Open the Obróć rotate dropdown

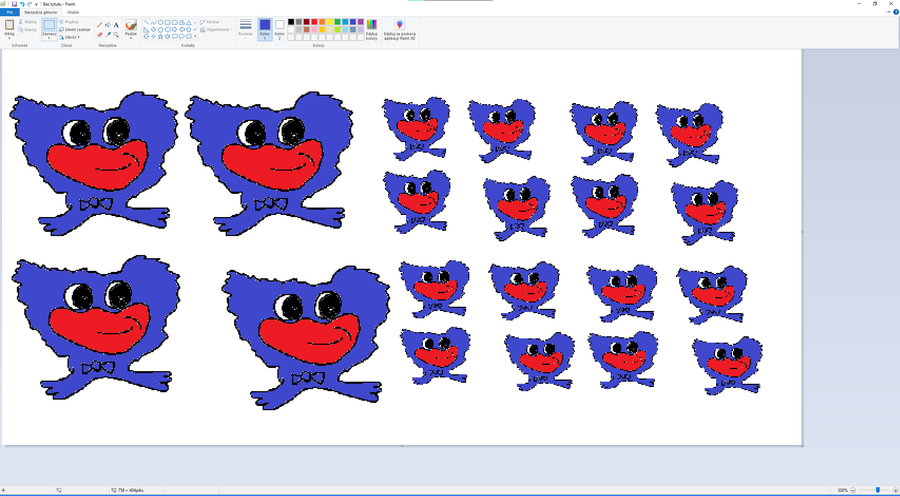click(x=70, y=37)
